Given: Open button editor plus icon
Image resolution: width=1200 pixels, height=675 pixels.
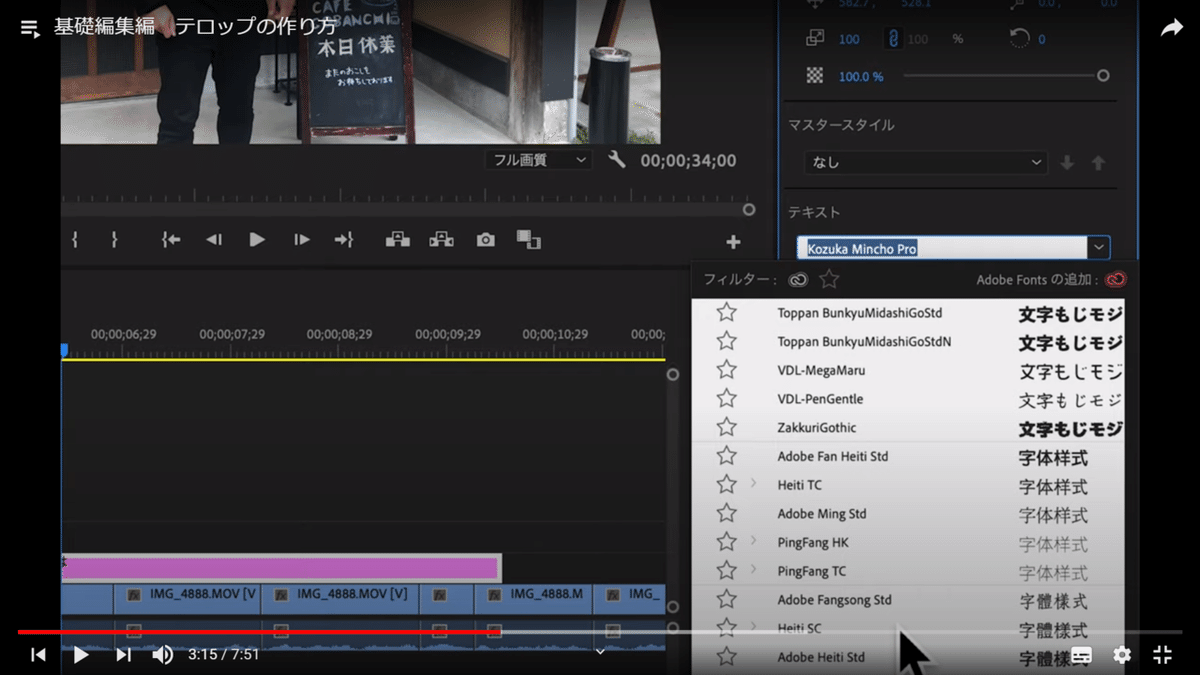Looking at the screenshot, I should [733, 242].
